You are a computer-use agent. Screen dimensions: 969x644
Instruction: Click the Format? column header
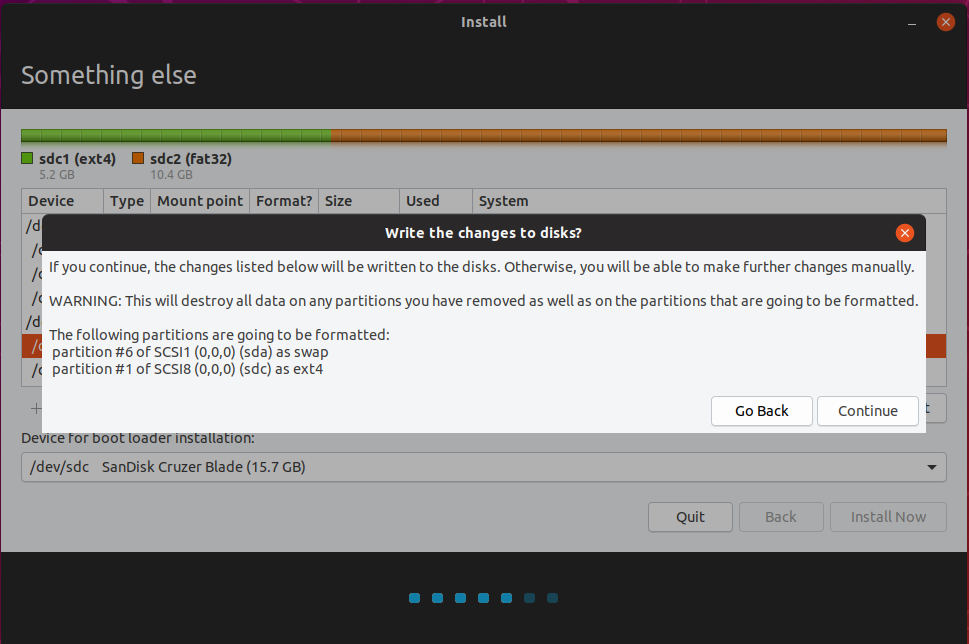click(284, 201)
